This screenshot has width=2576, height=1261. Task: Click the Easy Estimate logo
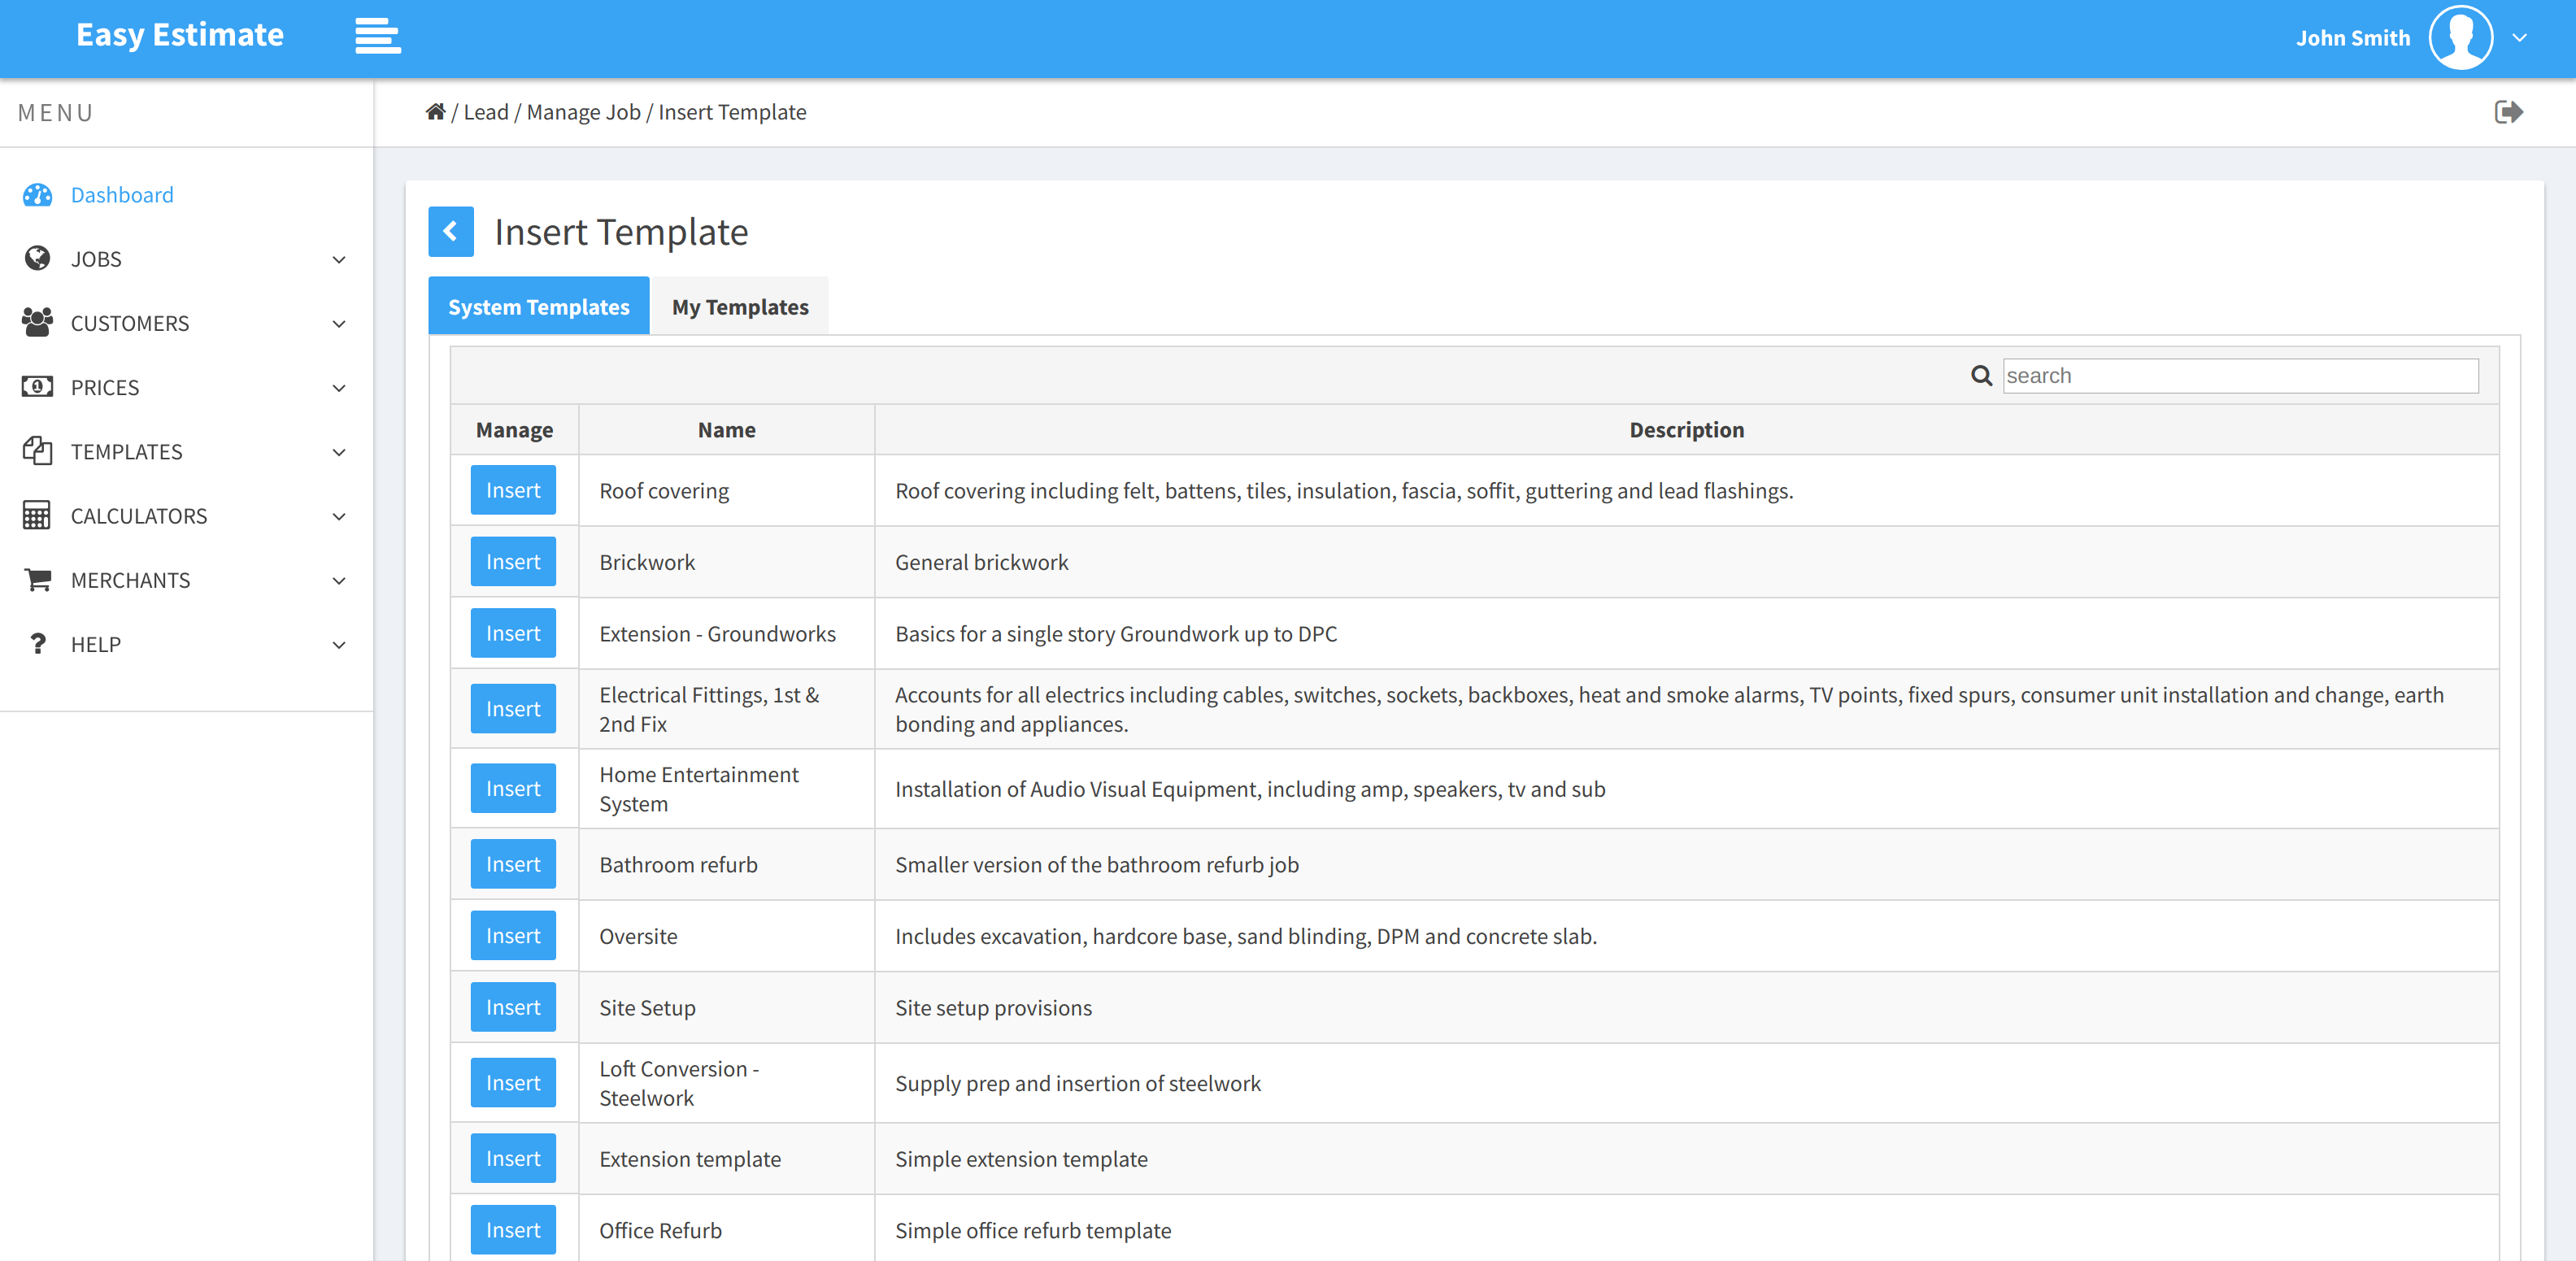click(180, 35)
